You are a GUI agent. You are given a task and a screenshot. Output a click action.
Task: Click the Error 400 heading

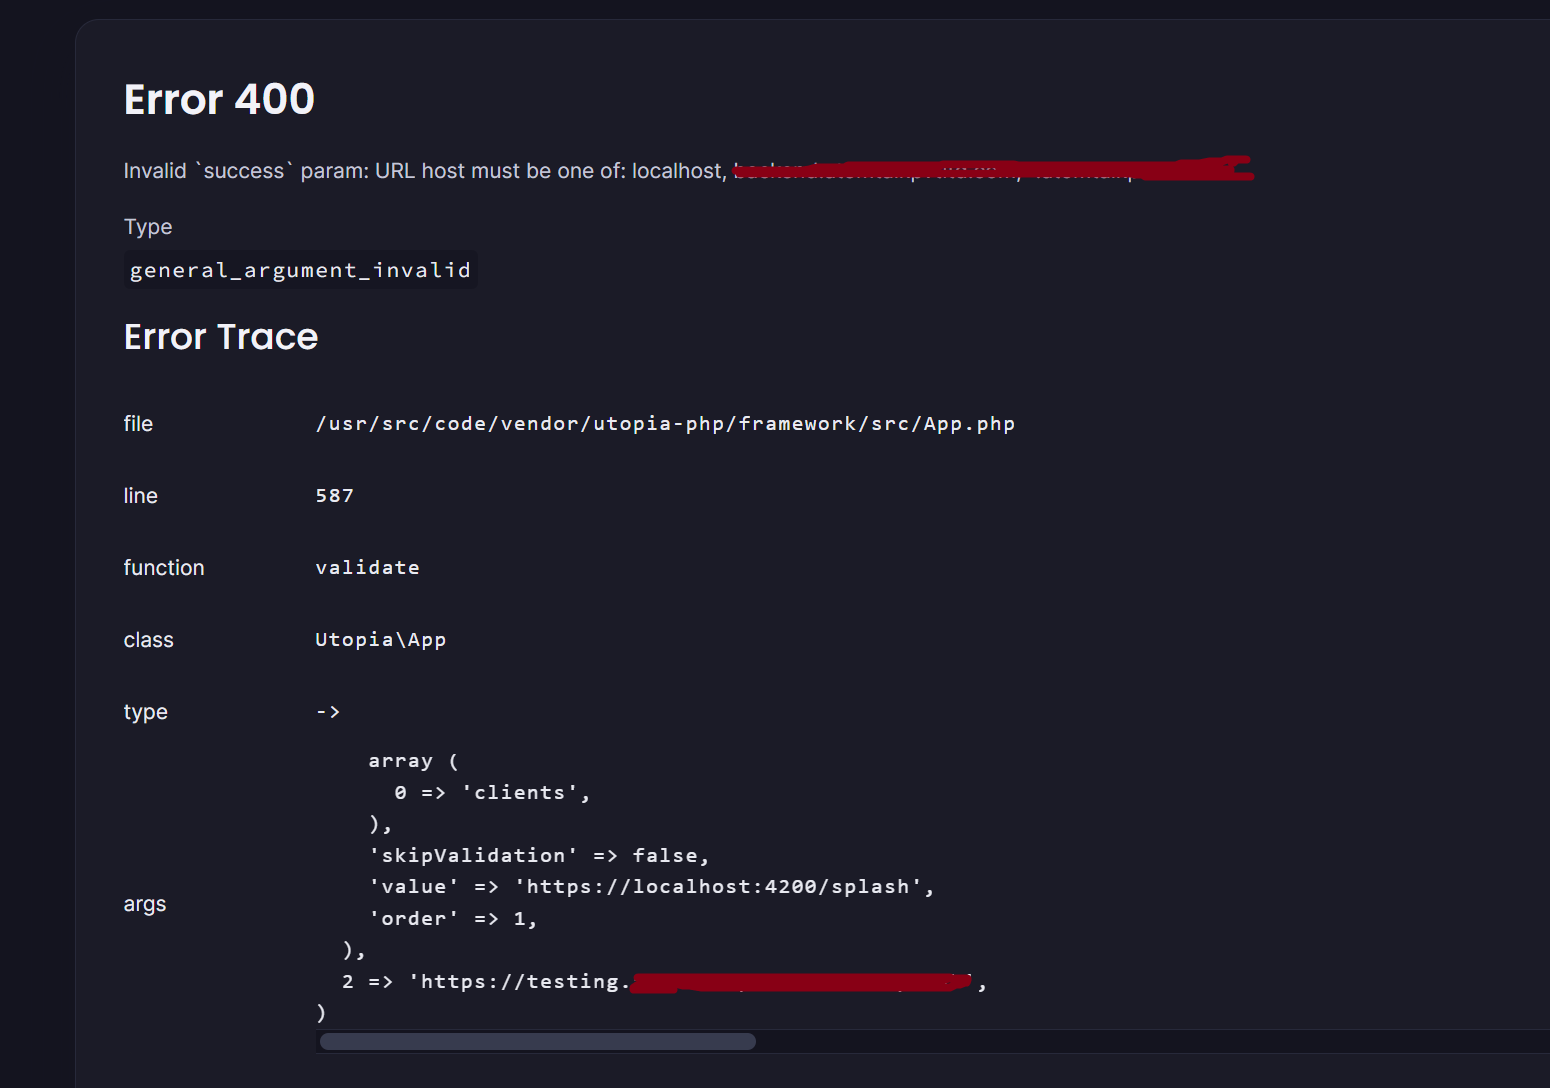point(218,99)
